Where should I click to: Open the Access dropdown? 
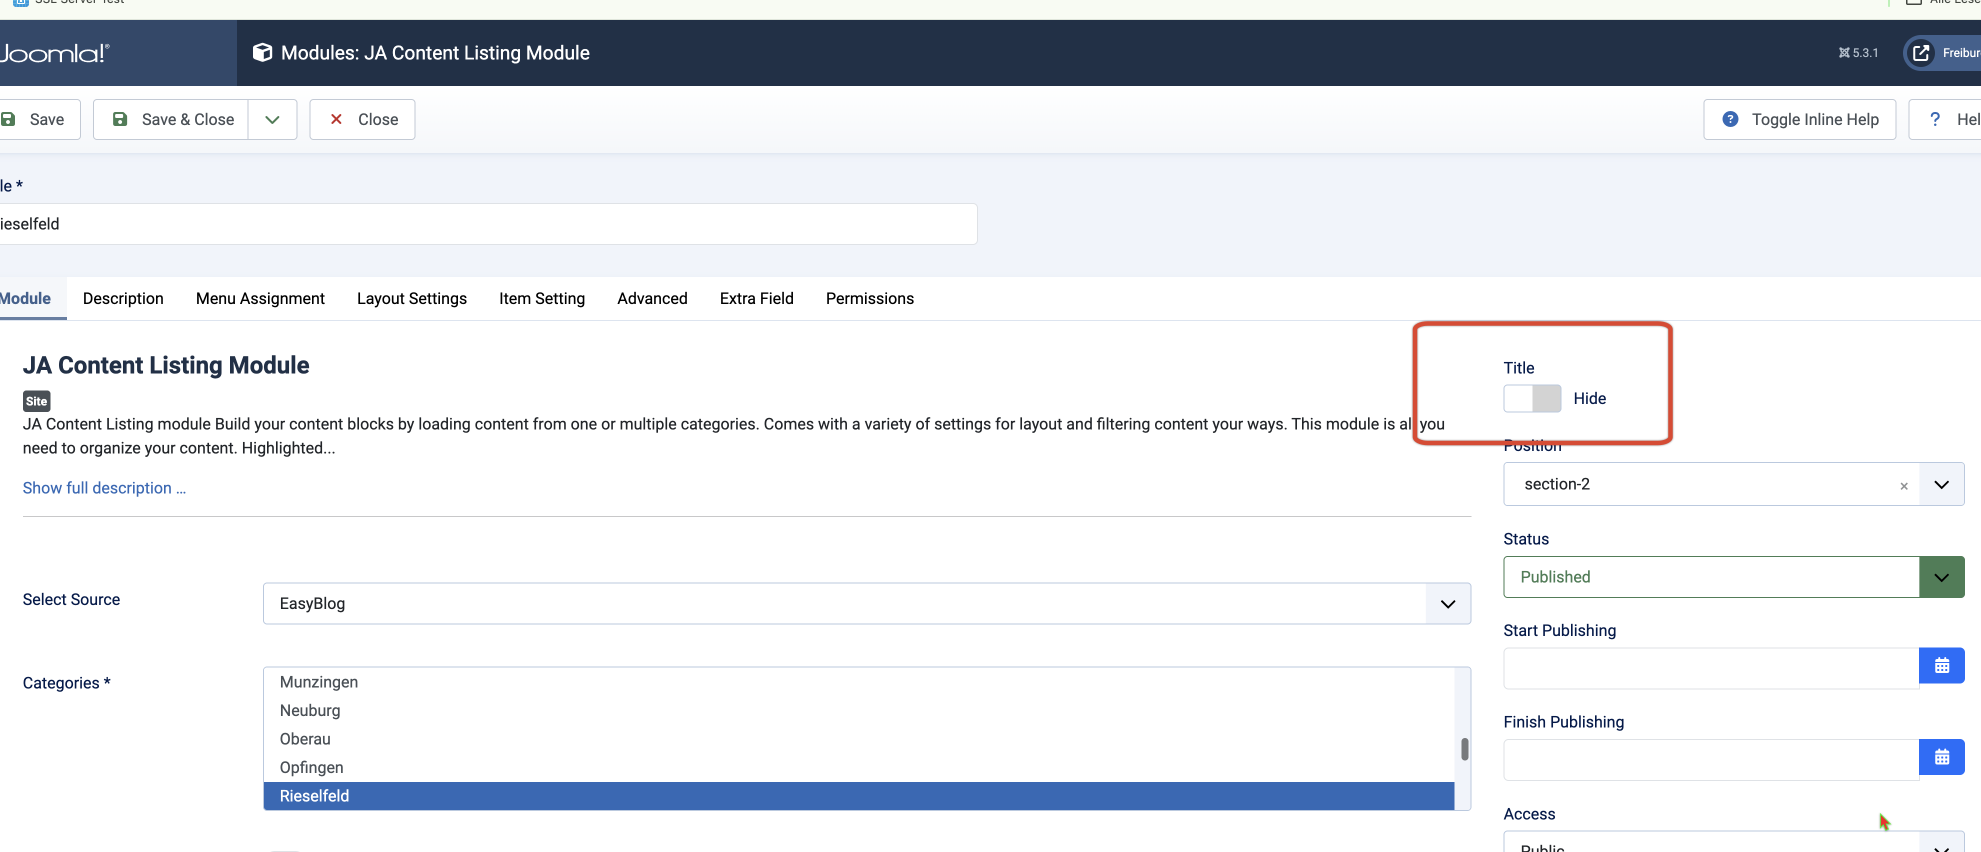(1734, 842)
